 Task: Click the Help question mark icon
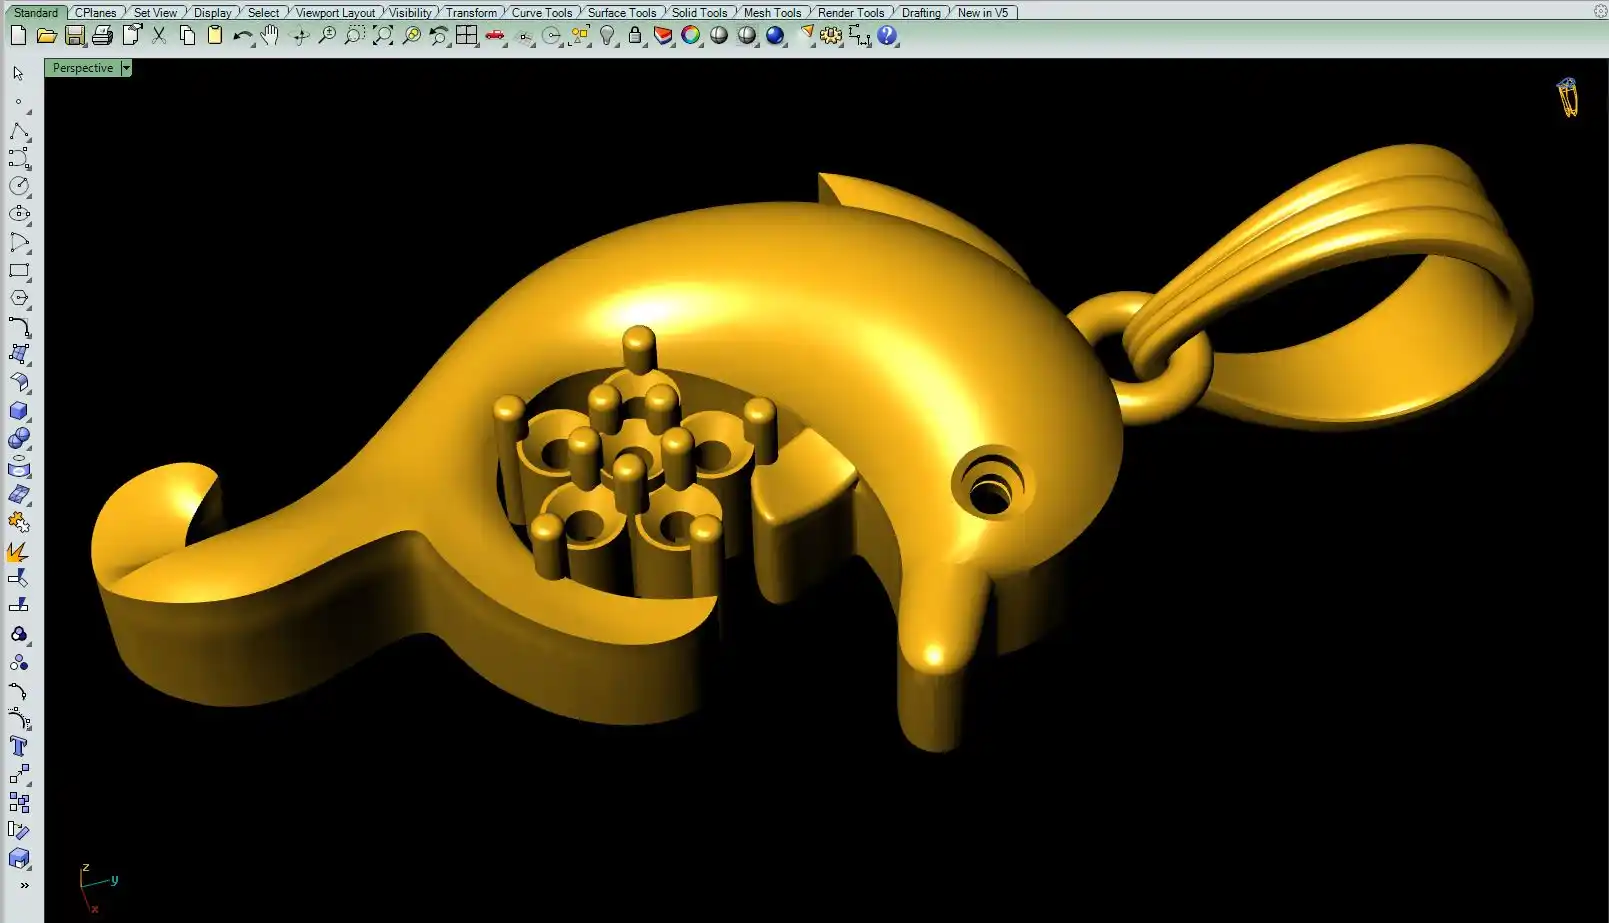(x=887, y=36)
